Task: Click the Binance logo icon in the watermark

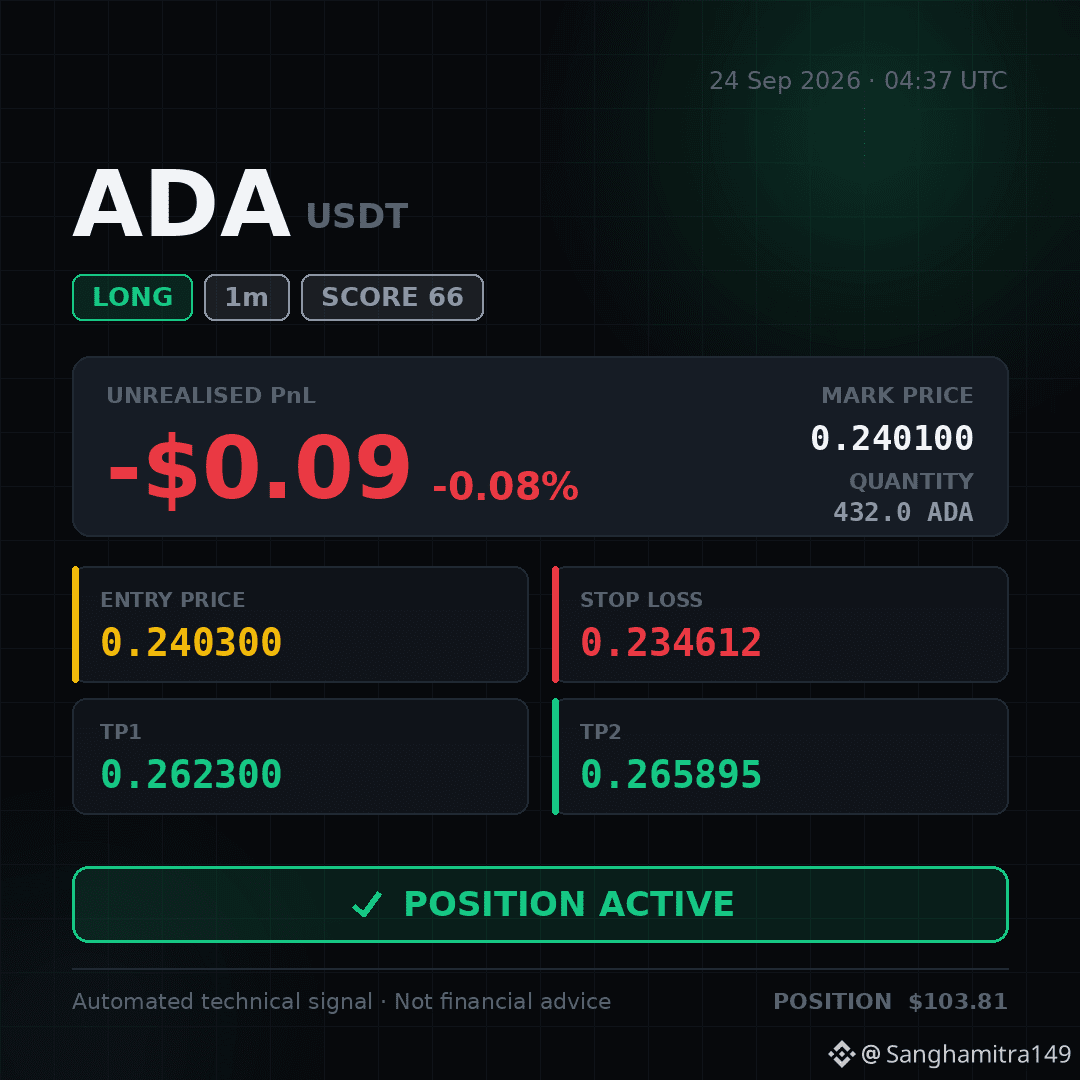Action: pos(841,1054)
